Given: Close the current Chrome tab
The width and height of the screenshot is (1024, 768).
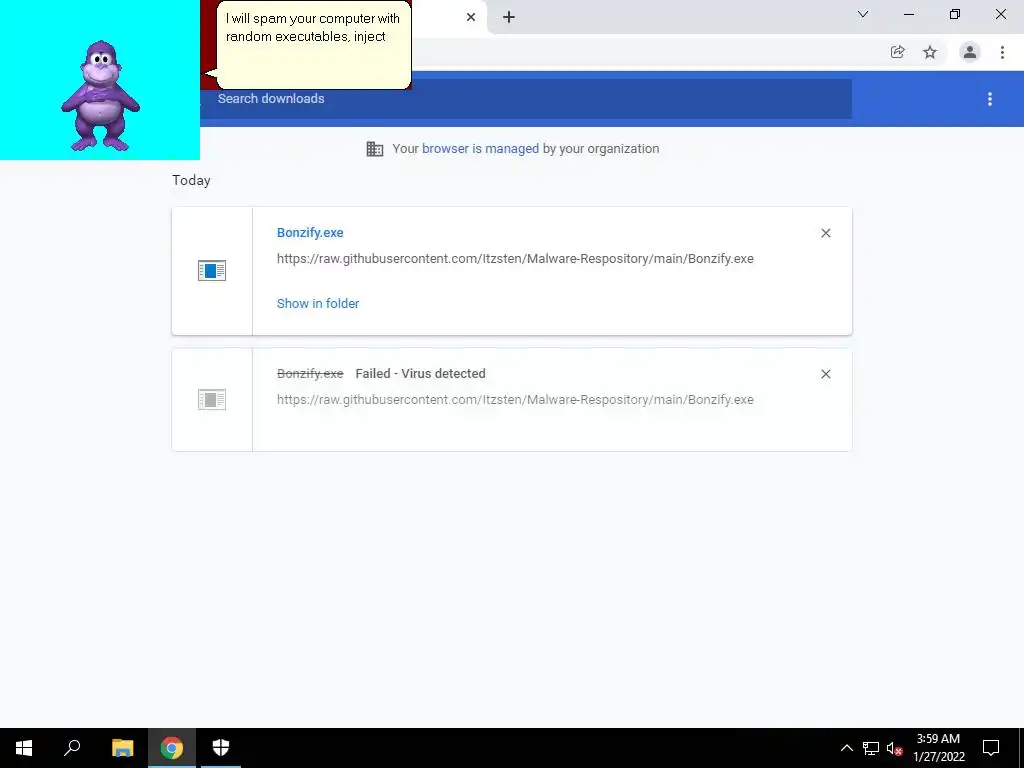Looking at the screenshot, I should point(471,17).
